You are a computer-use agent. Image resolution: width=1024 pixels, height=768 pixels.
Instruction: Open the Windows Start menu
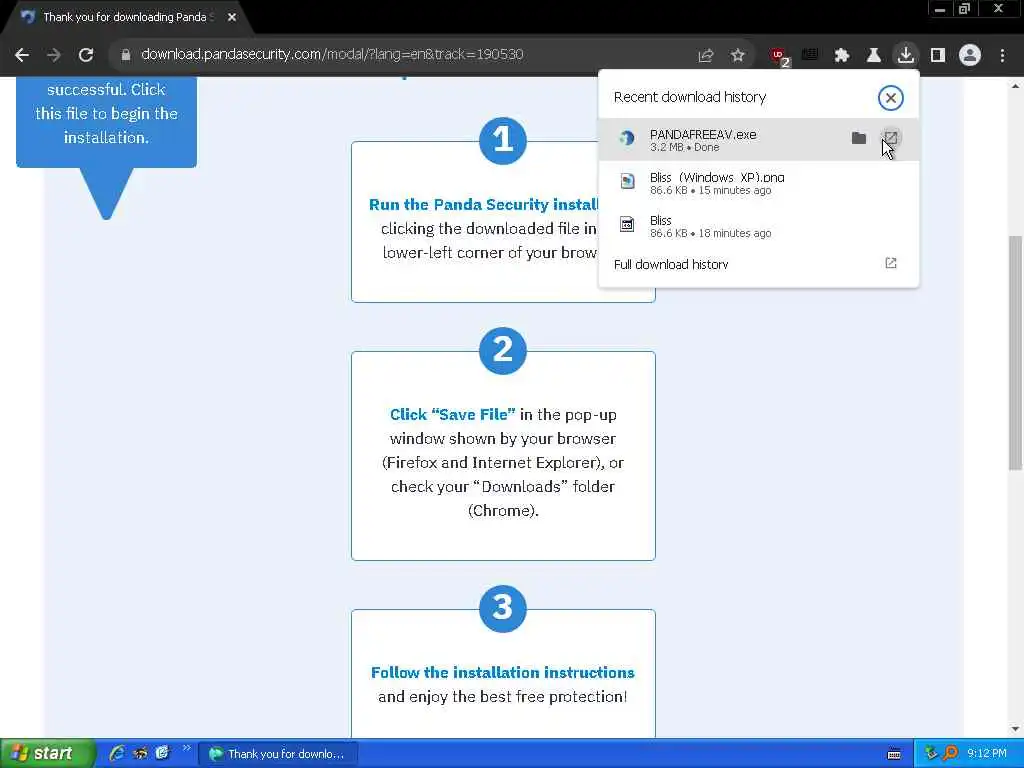[x=47, y=754]
